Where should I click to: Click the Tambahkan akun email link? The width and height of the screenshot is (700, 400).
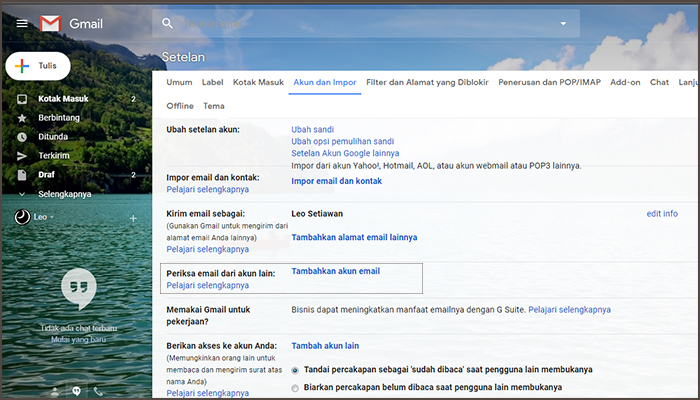pyautogui.click(x=335, y=271)
